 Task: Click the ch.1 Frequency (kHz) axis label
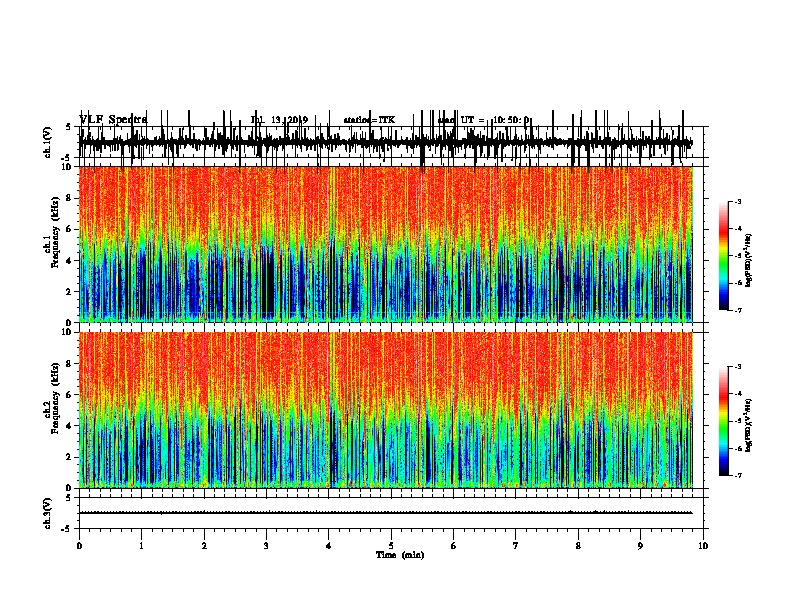(51, 232)
